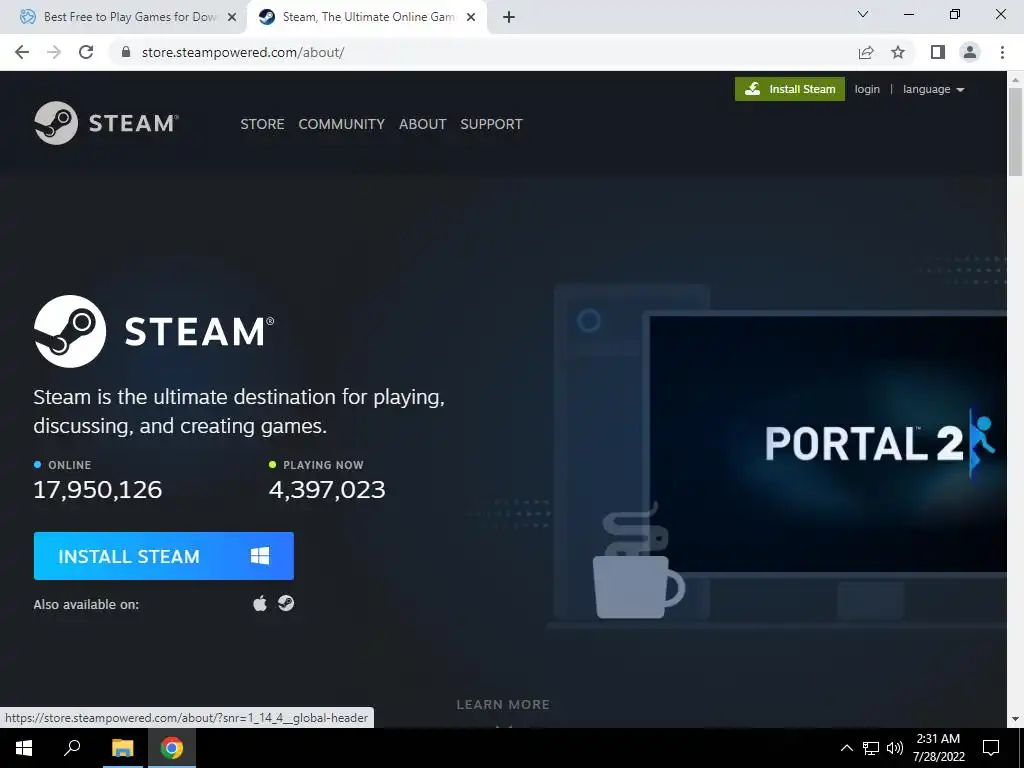The width and height of the screenshot is (1024, 768).
Task: Open a new browser tab
Action: coord(509,17)
